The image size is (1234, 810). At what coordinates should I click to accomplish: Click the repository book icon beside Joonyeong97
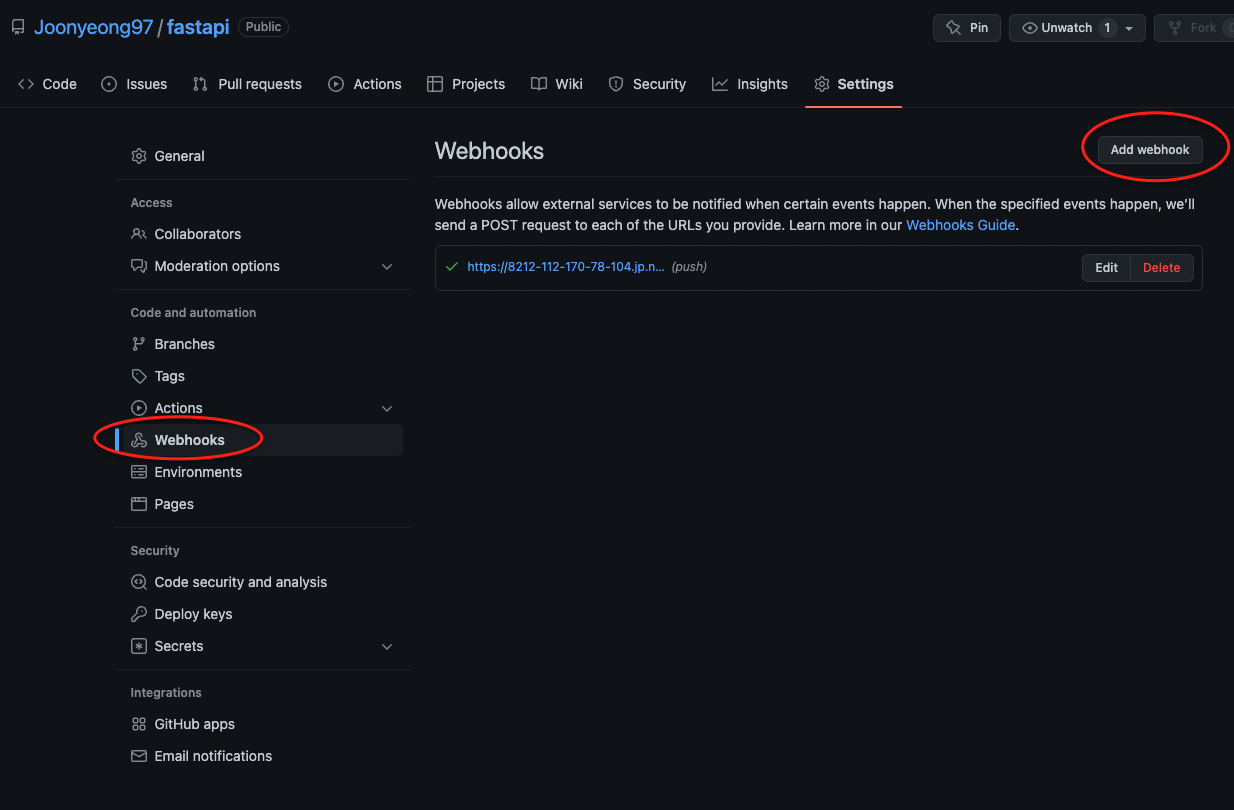18,27
